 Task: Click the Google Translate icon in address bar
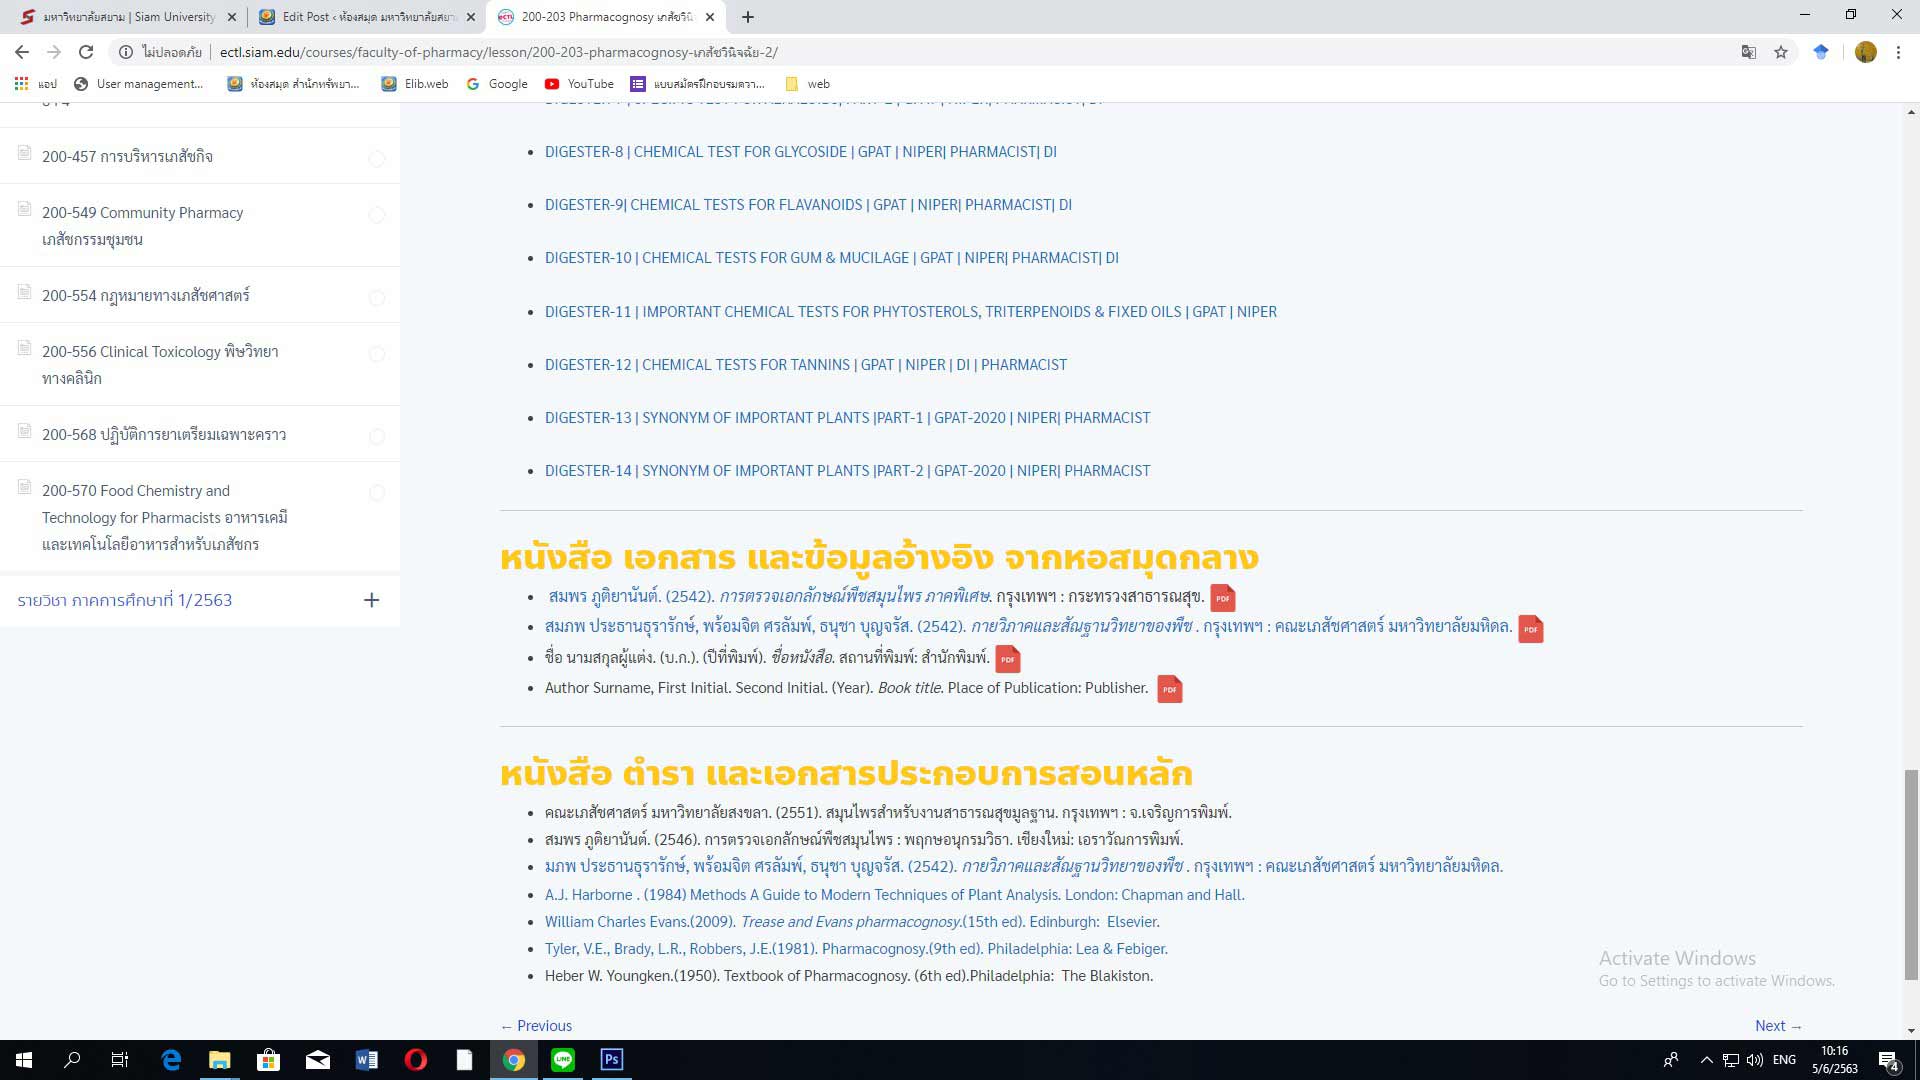(x=1748, y=52)
